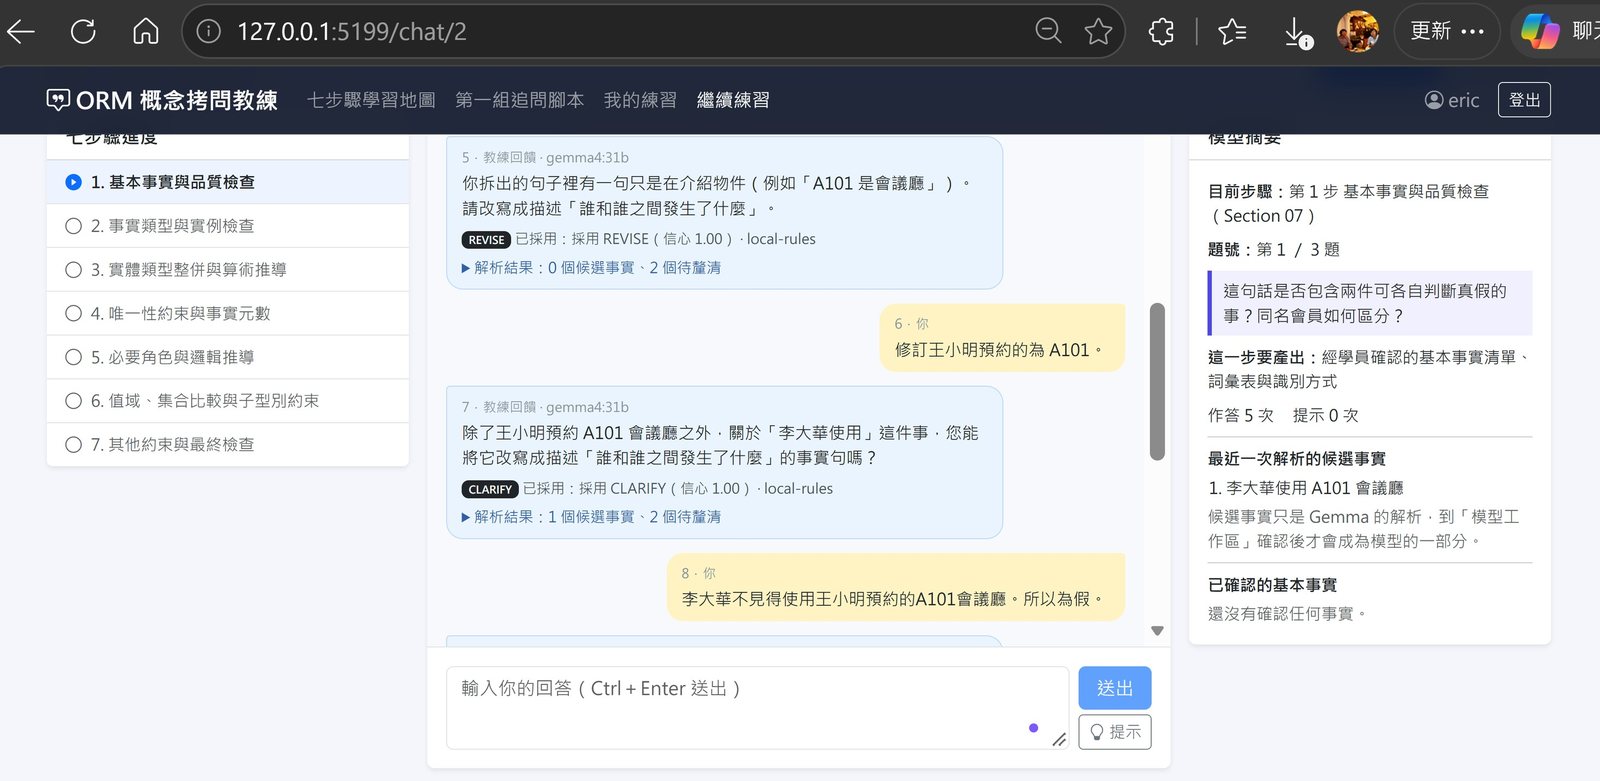Open the zoom magnifier icon in address bar
1600x781 pixels.
pos(1048,32)
